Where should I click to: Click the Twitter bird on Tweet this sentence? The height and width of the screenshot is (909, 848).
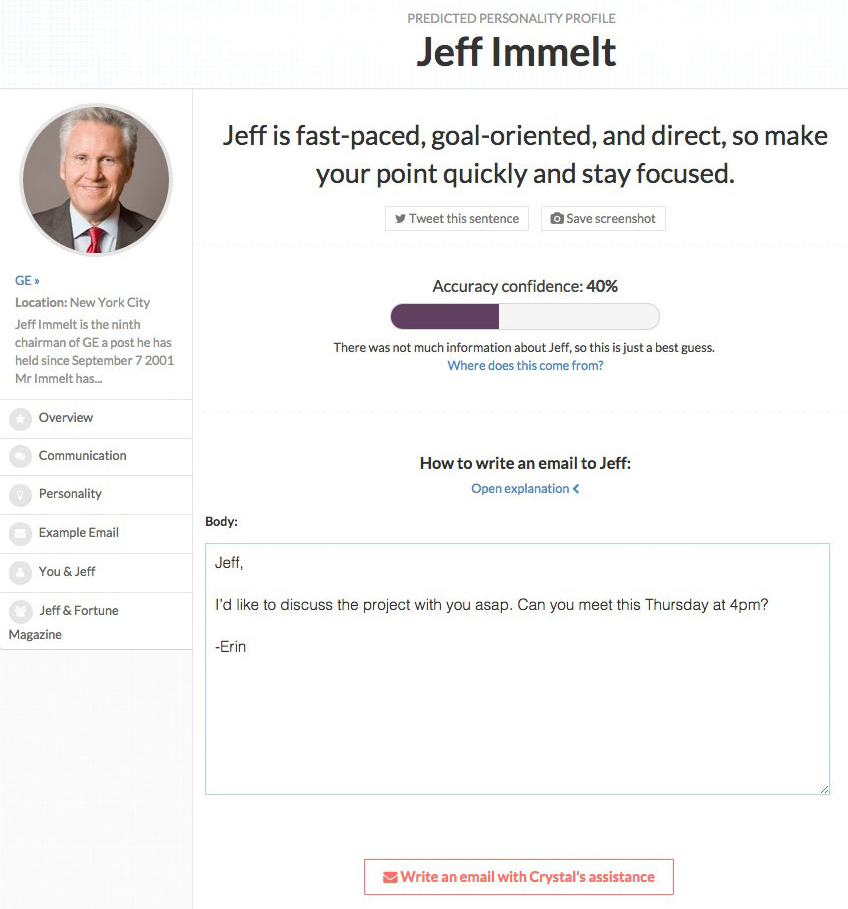[401, 218]
